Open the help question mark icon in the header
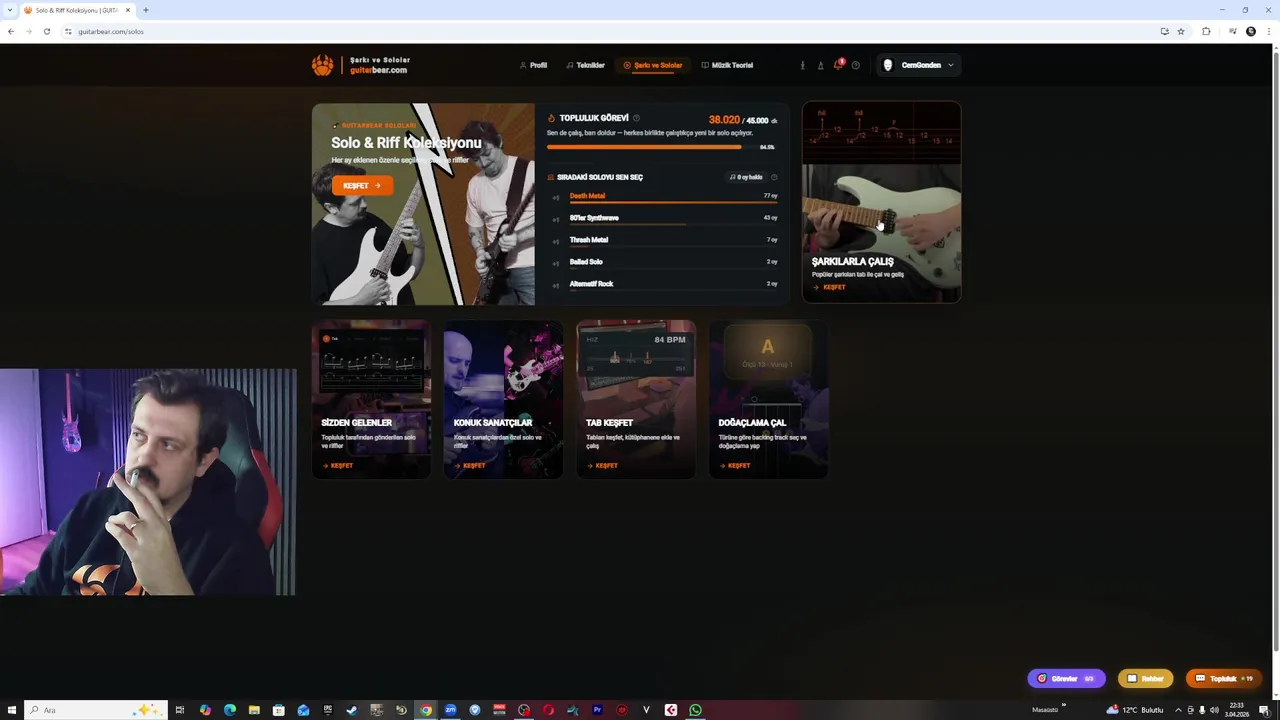1280x720 pixels. pos(855,65)
